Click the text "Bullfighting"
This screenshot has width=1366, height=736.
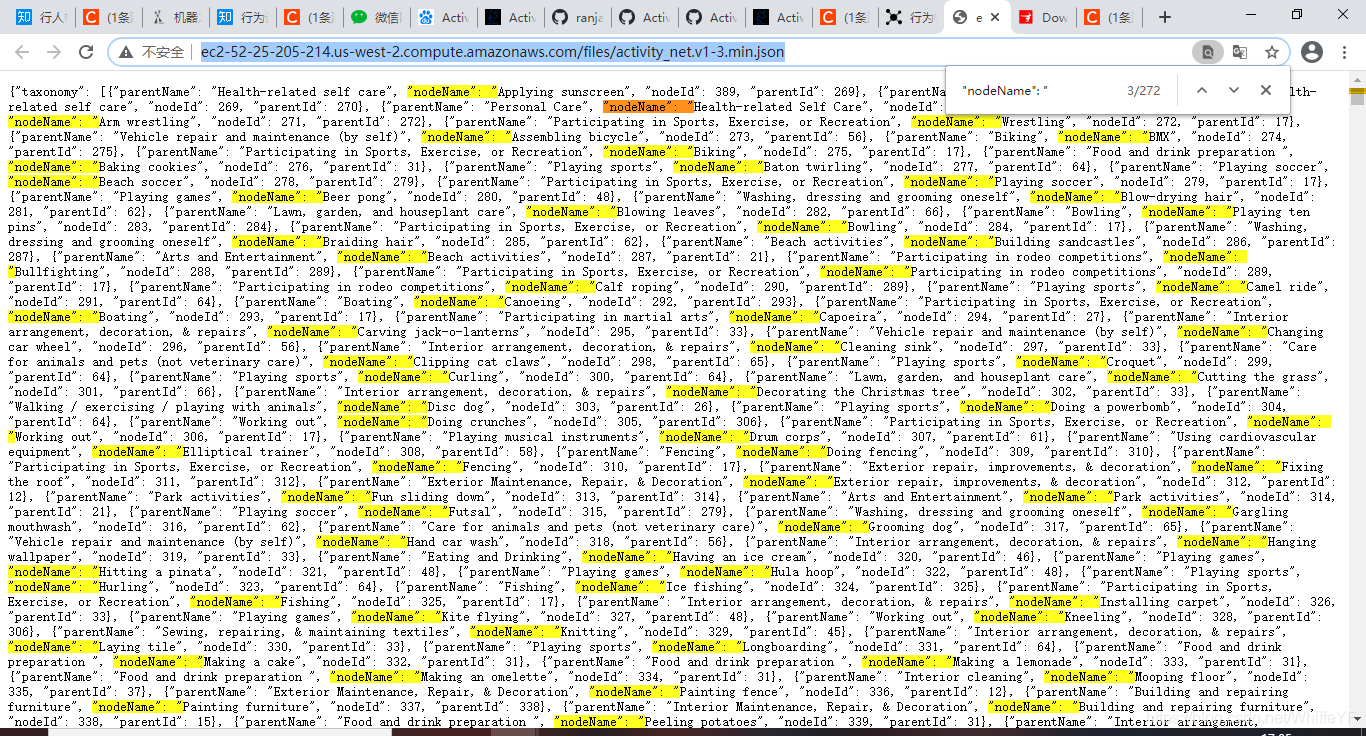click(x=56, y=272)
